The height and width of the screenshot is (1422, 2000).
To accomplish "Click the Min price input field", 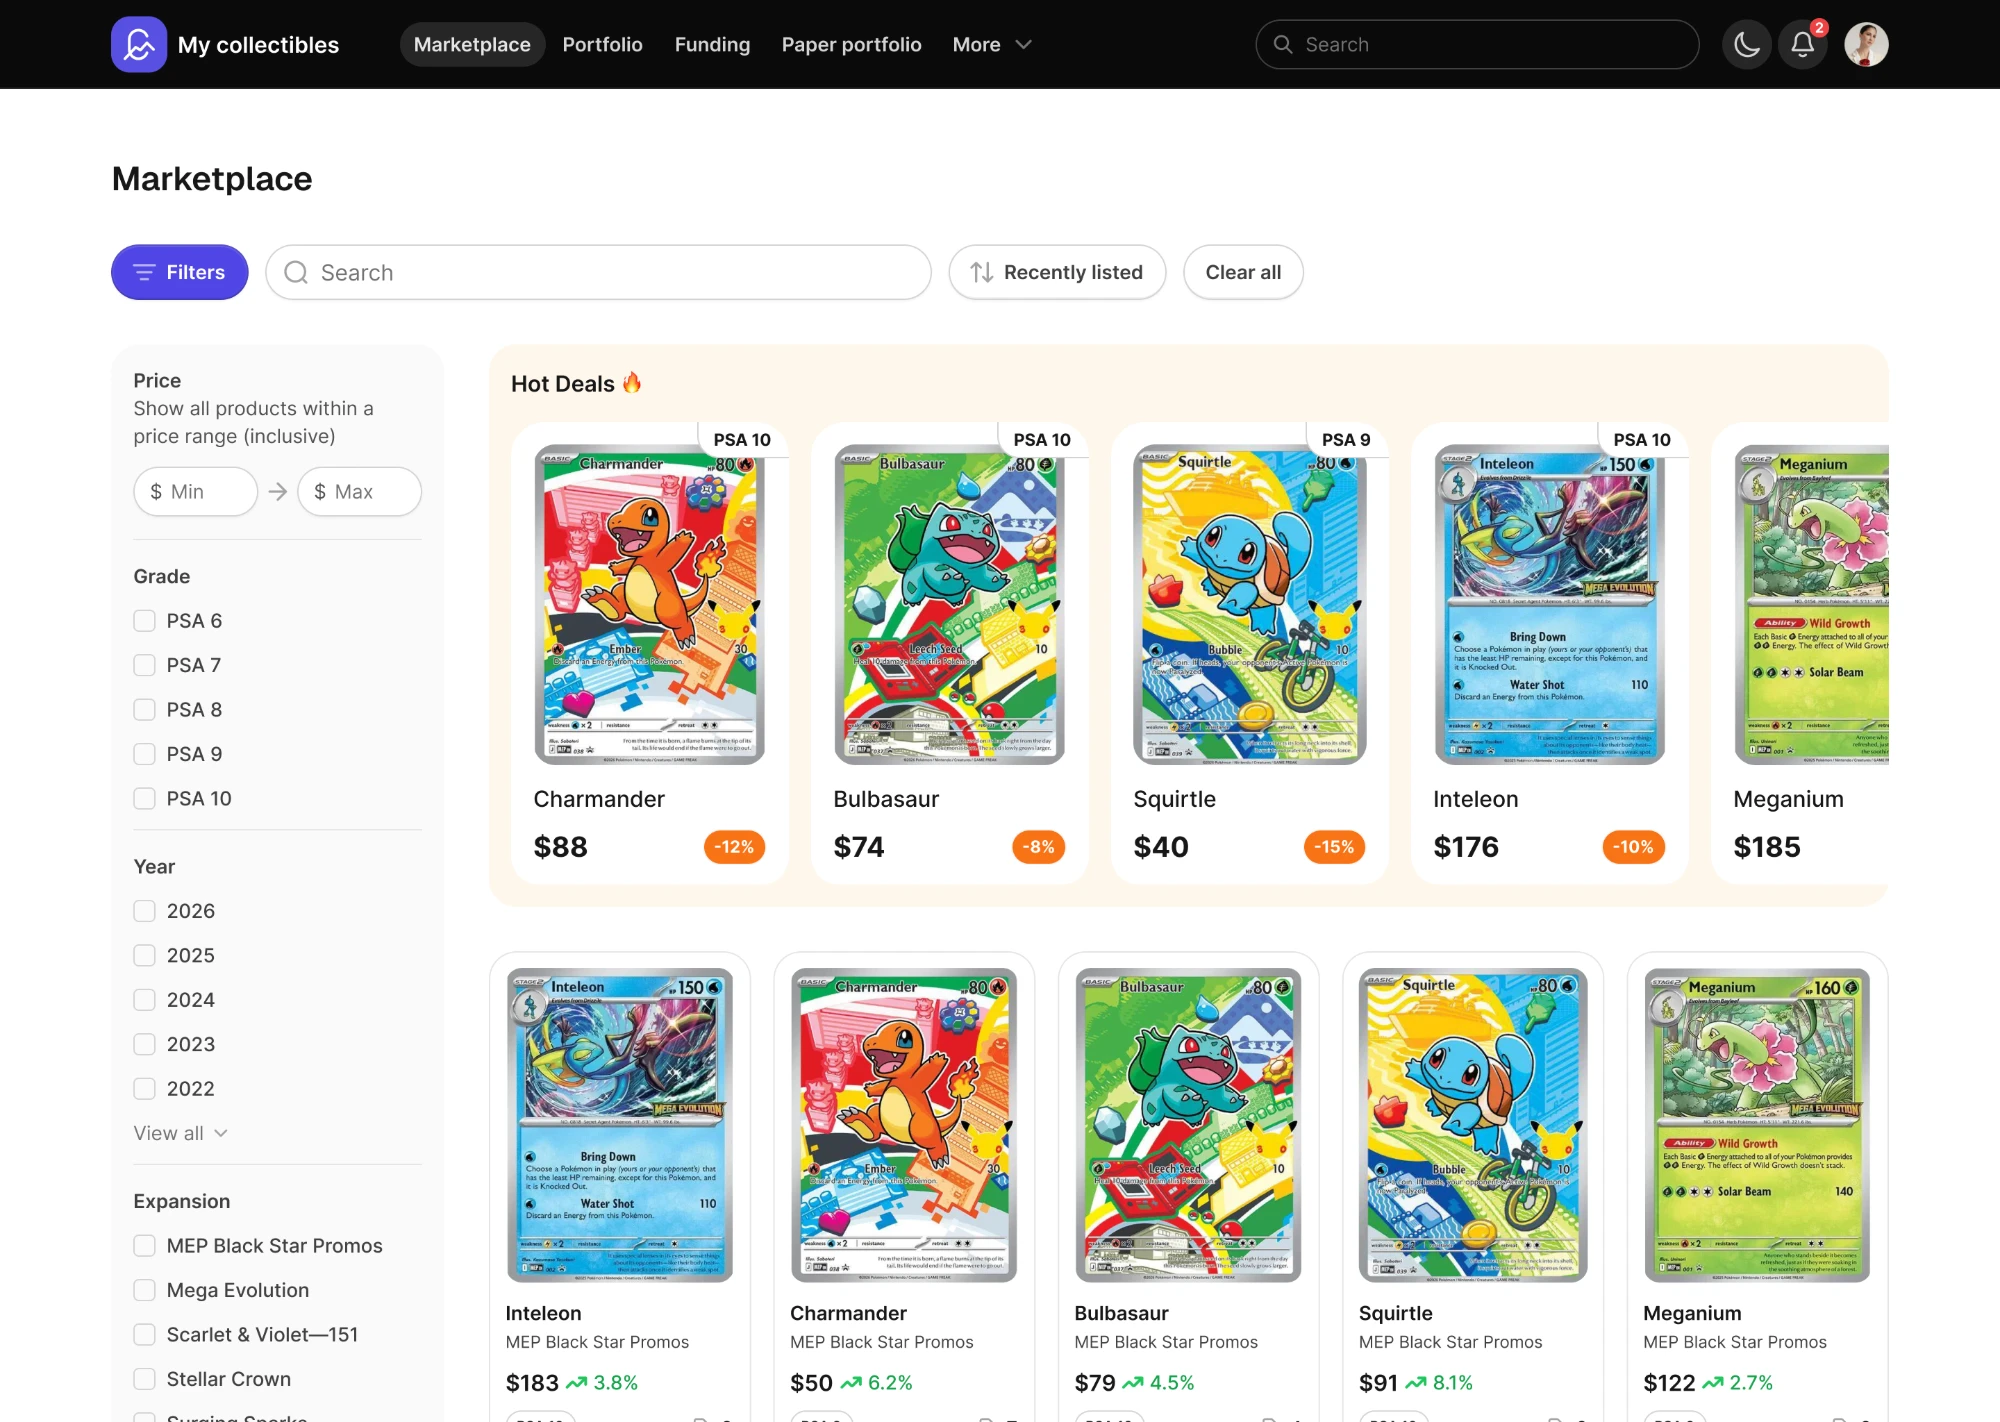I will coord(195,491).
